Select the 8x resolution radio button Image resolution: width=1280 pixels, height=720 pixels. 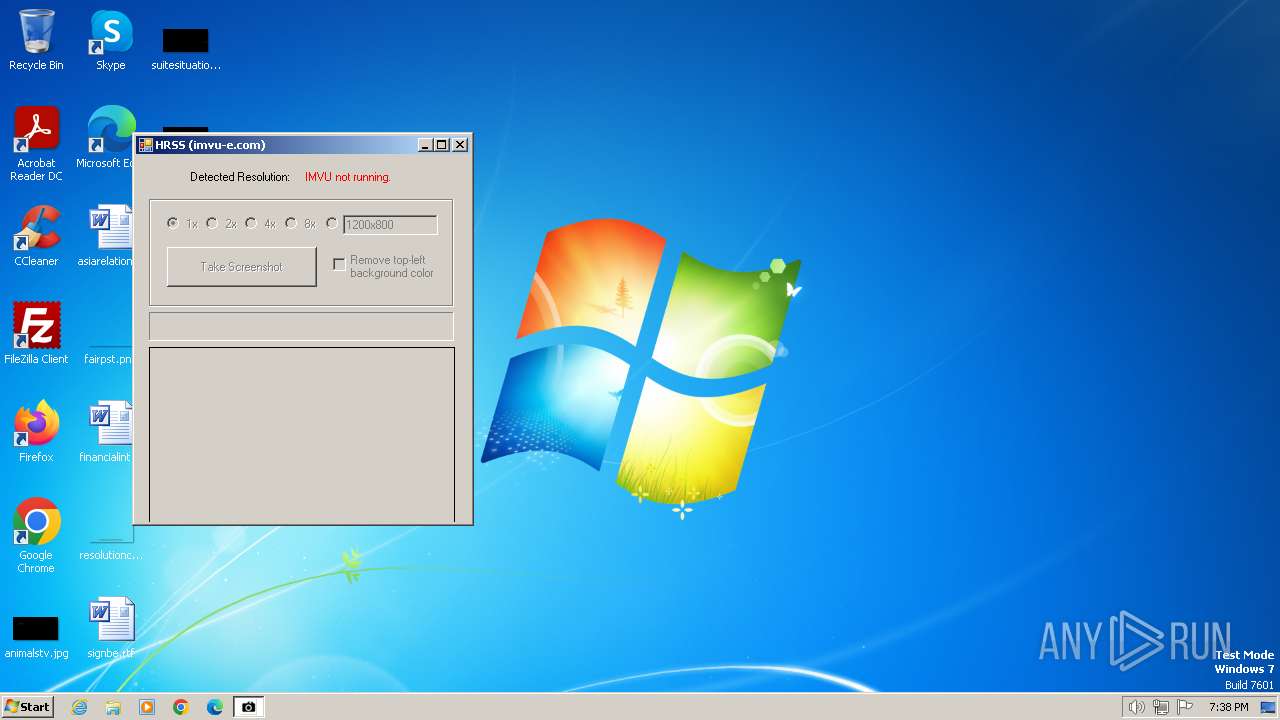click(291, 224)
